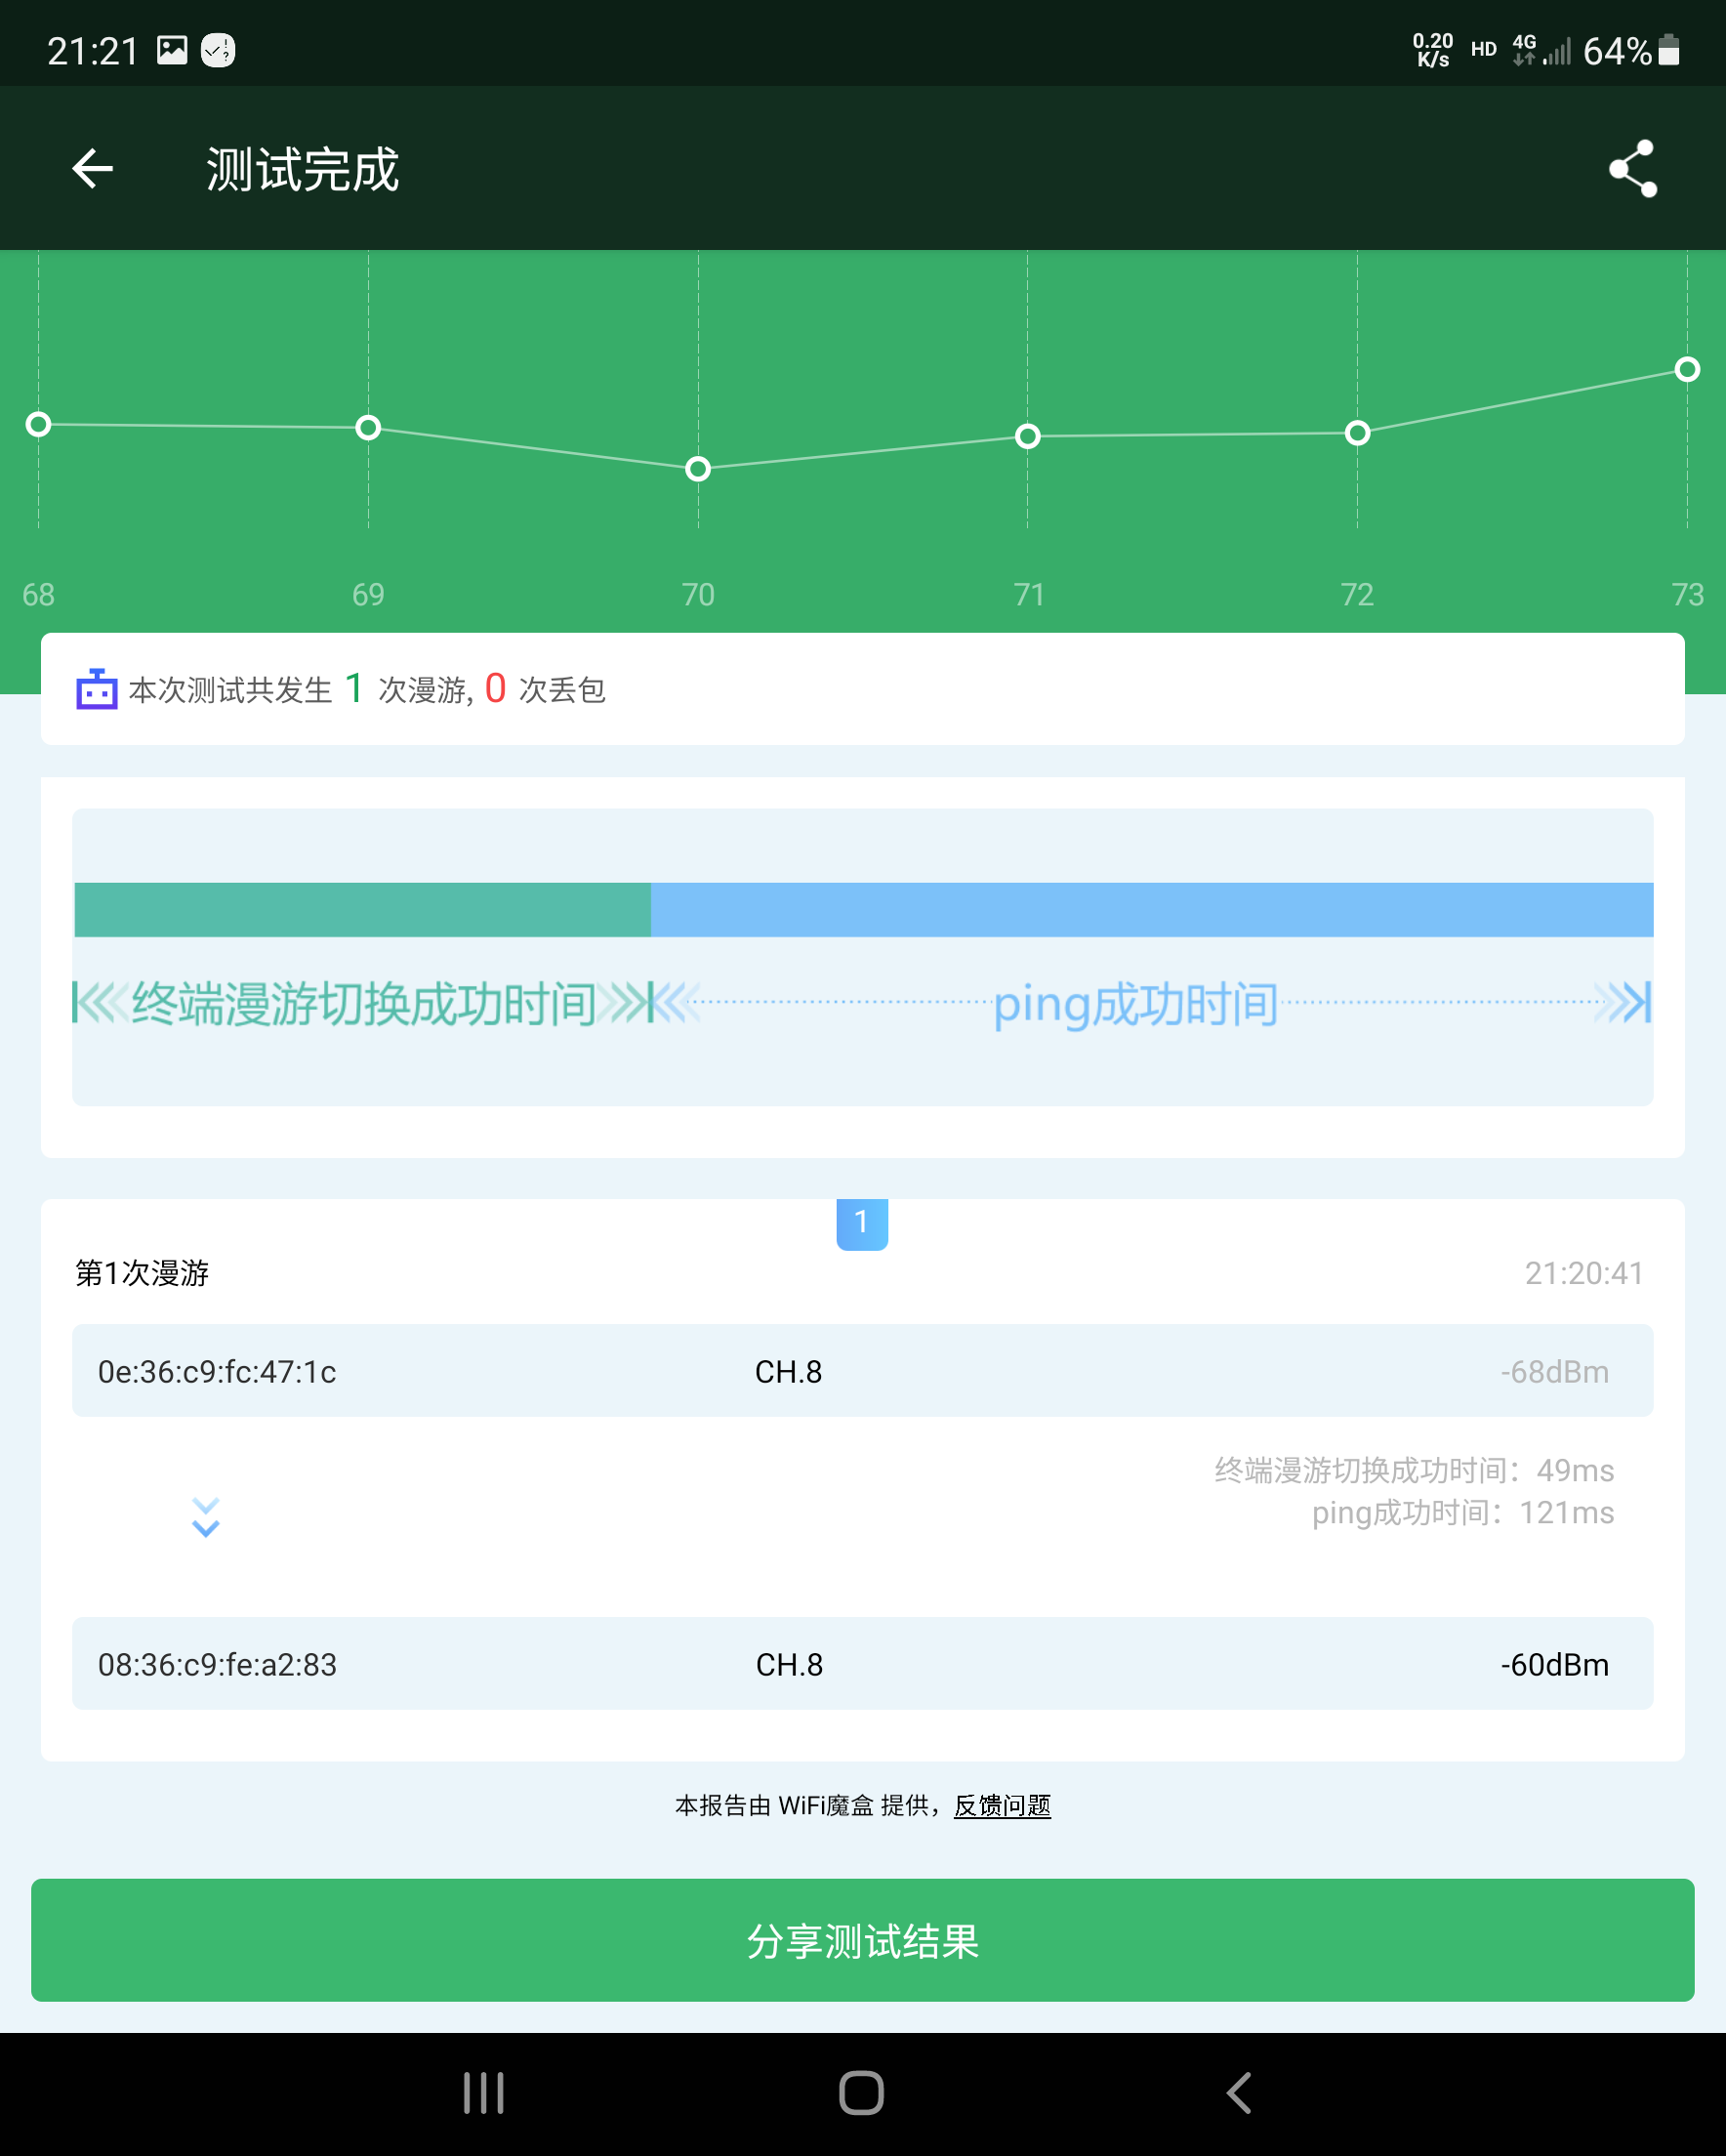Tap the 64% battery percentage
The image size is (1726, 2156).
point(1617,51)
